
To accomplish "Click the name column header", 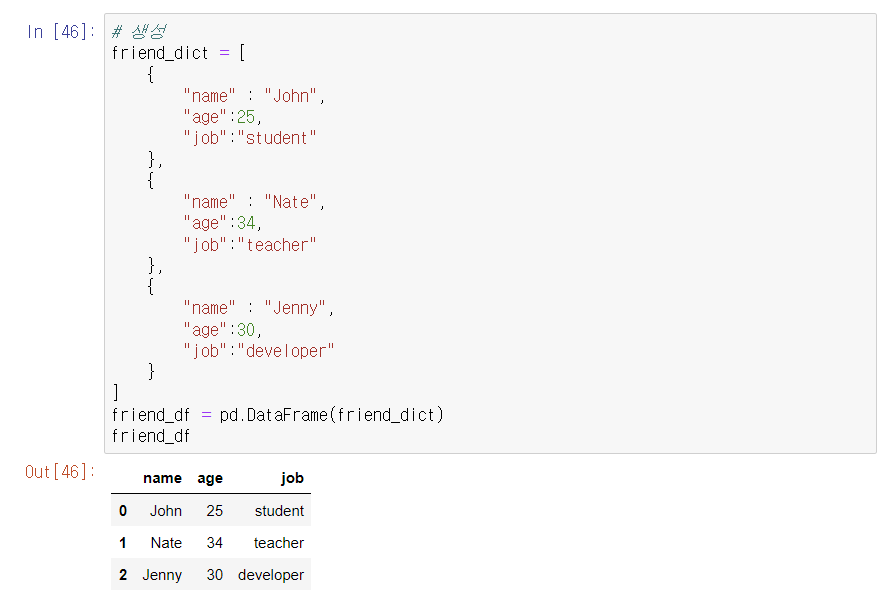I will point(162,478).
